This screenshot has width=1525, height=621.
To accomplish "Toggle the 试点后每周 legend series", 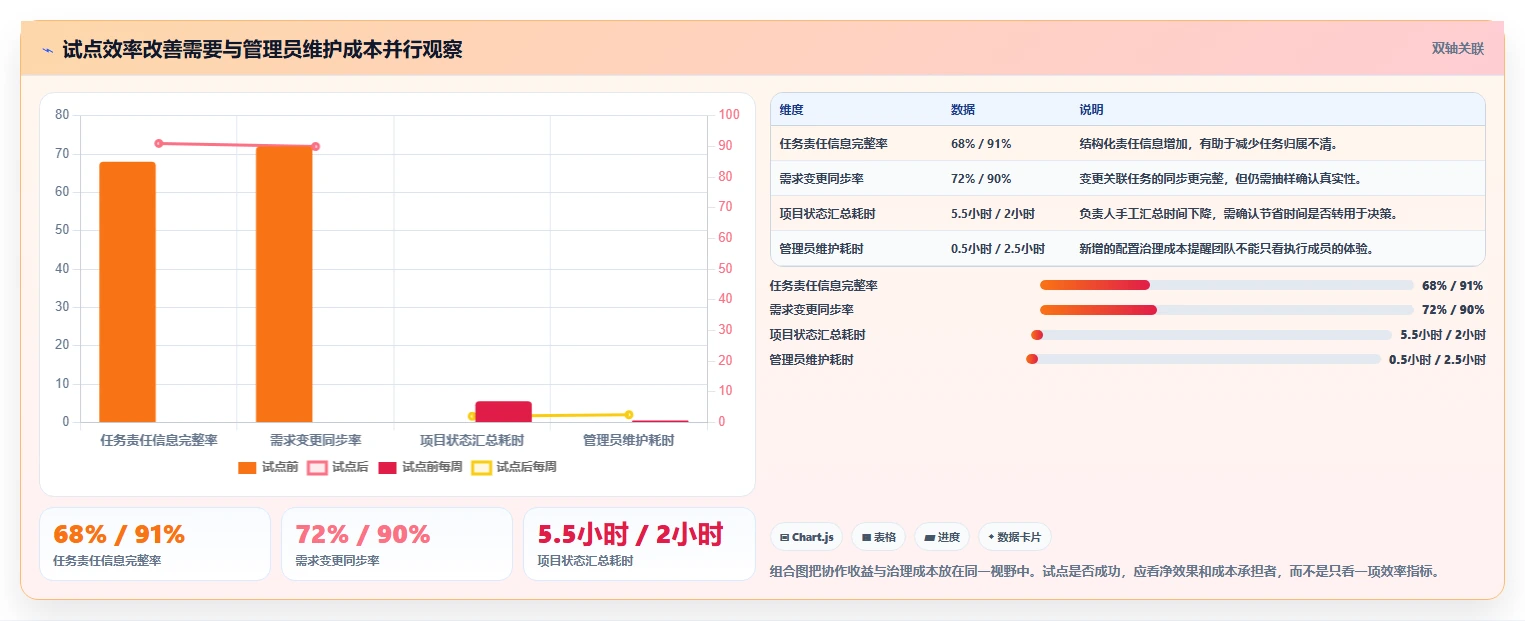I will pyautogui.click(x=514, y=467).
